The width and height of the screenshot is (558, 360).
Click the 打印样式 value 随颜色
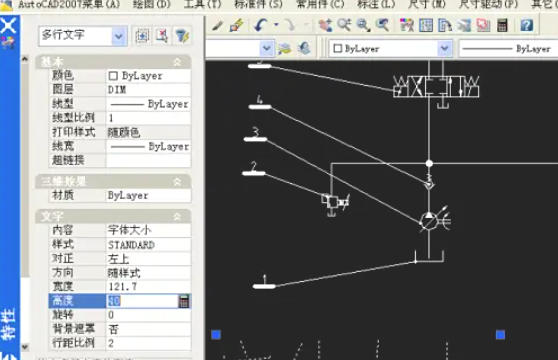pos(148,132)
